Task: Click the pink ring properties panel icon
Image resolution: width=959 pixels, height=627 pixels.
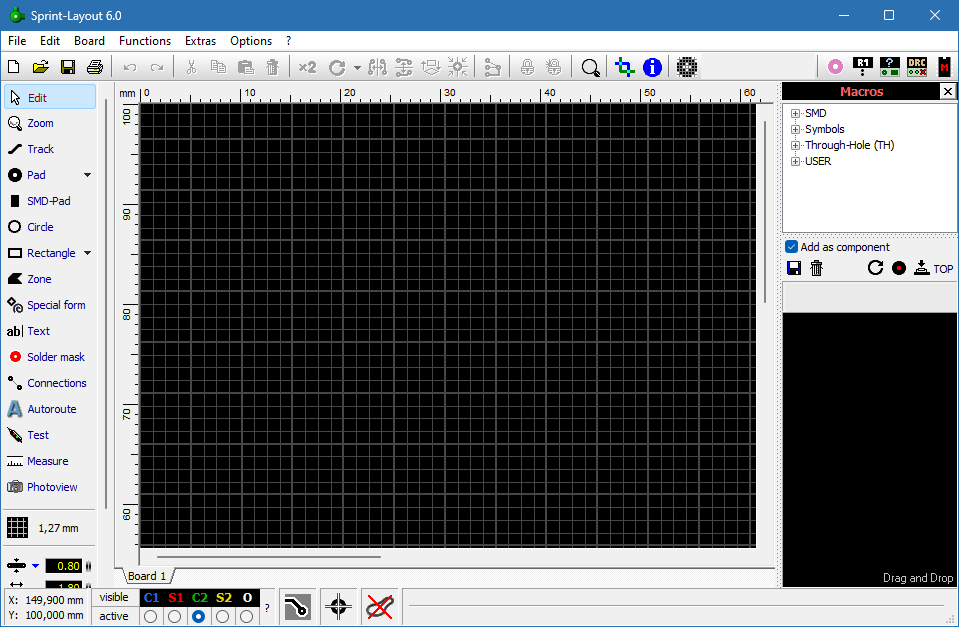Action: 835,66
